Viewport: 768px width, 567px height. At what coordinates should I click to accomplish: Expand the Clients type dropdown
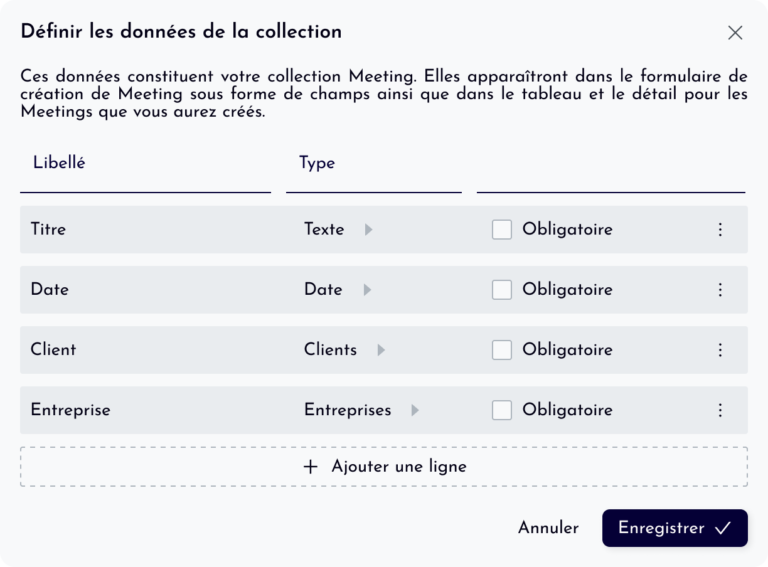point(381,350)
